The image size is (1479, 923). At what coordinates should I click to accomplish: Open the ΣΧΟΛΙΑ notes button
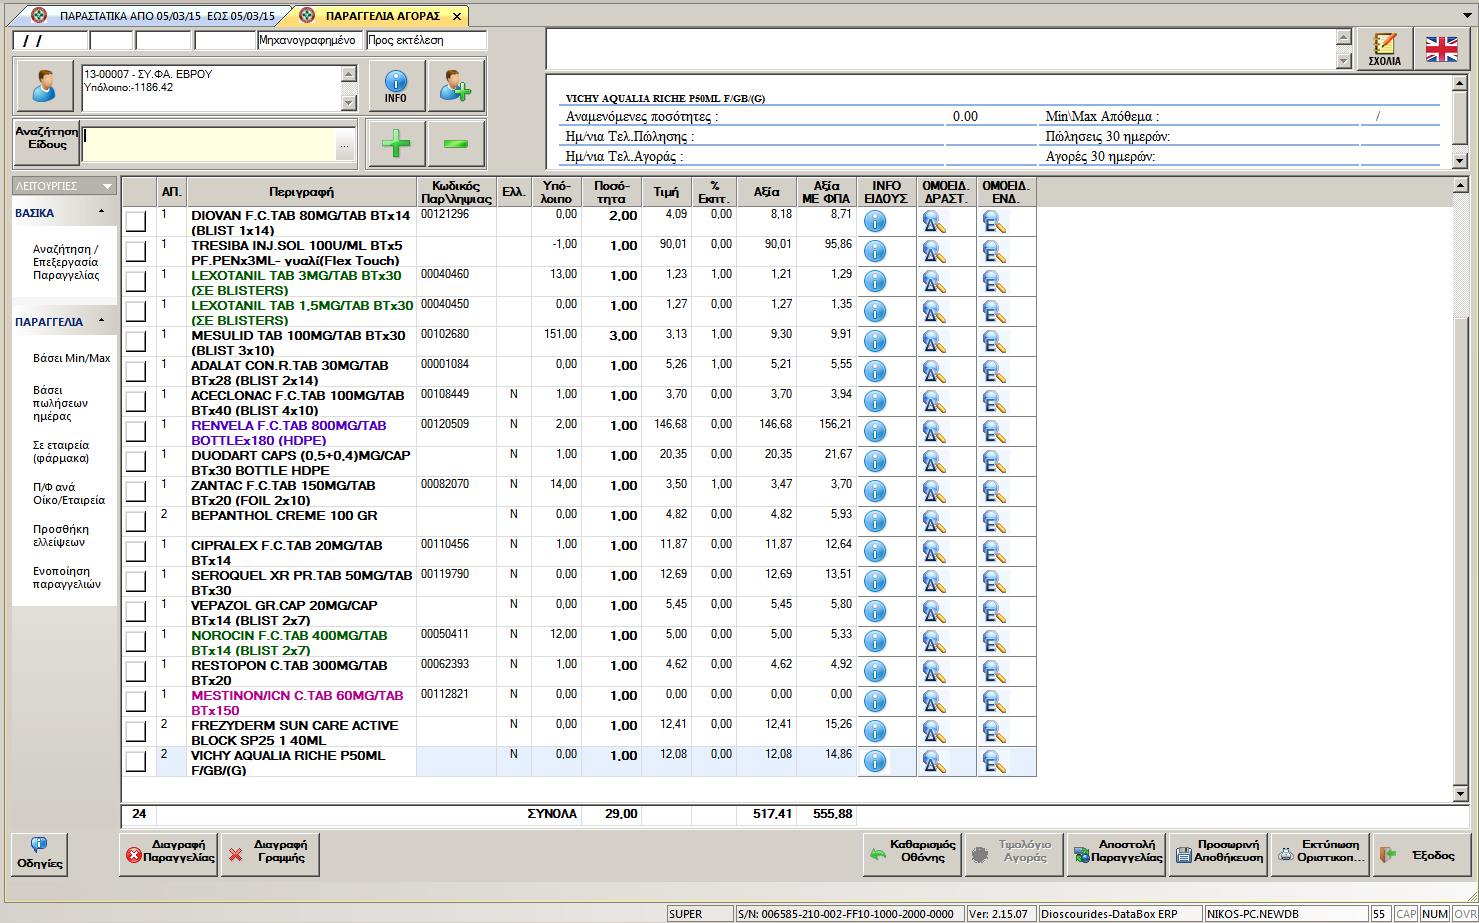coord(1385,49)
